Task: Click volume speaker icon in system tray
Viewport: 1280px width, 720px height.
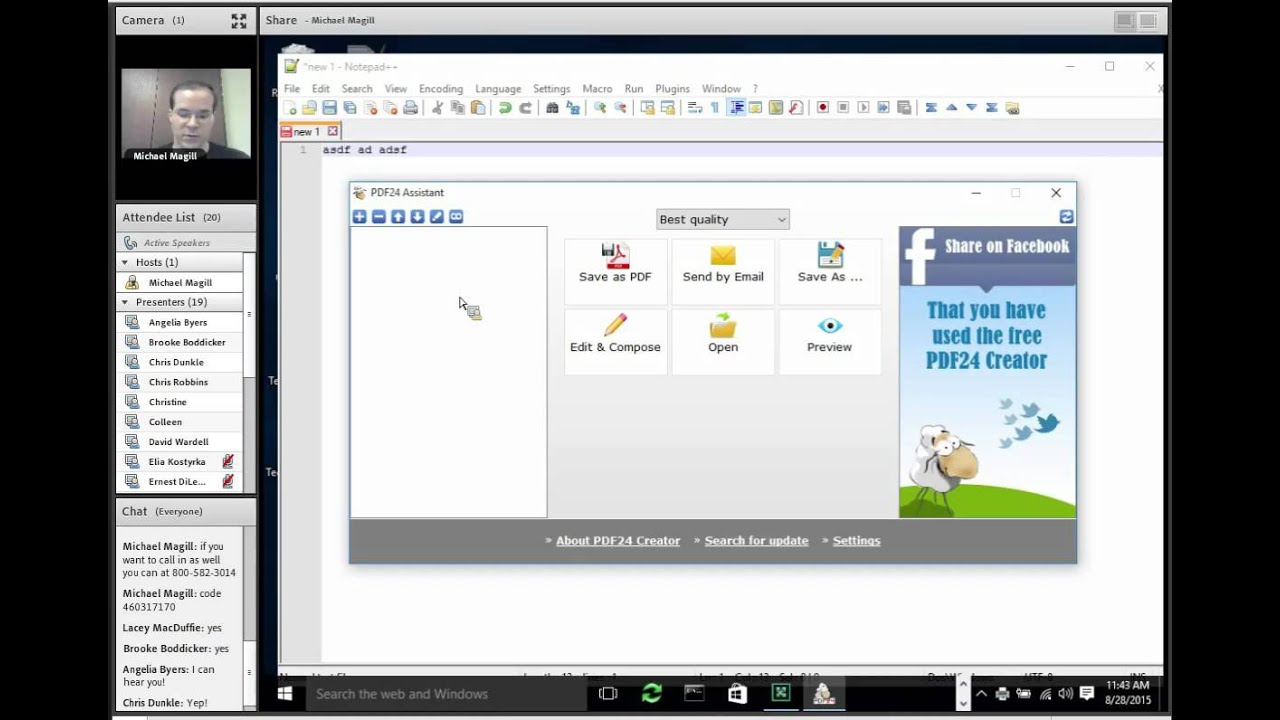Action: point(1065,694)
